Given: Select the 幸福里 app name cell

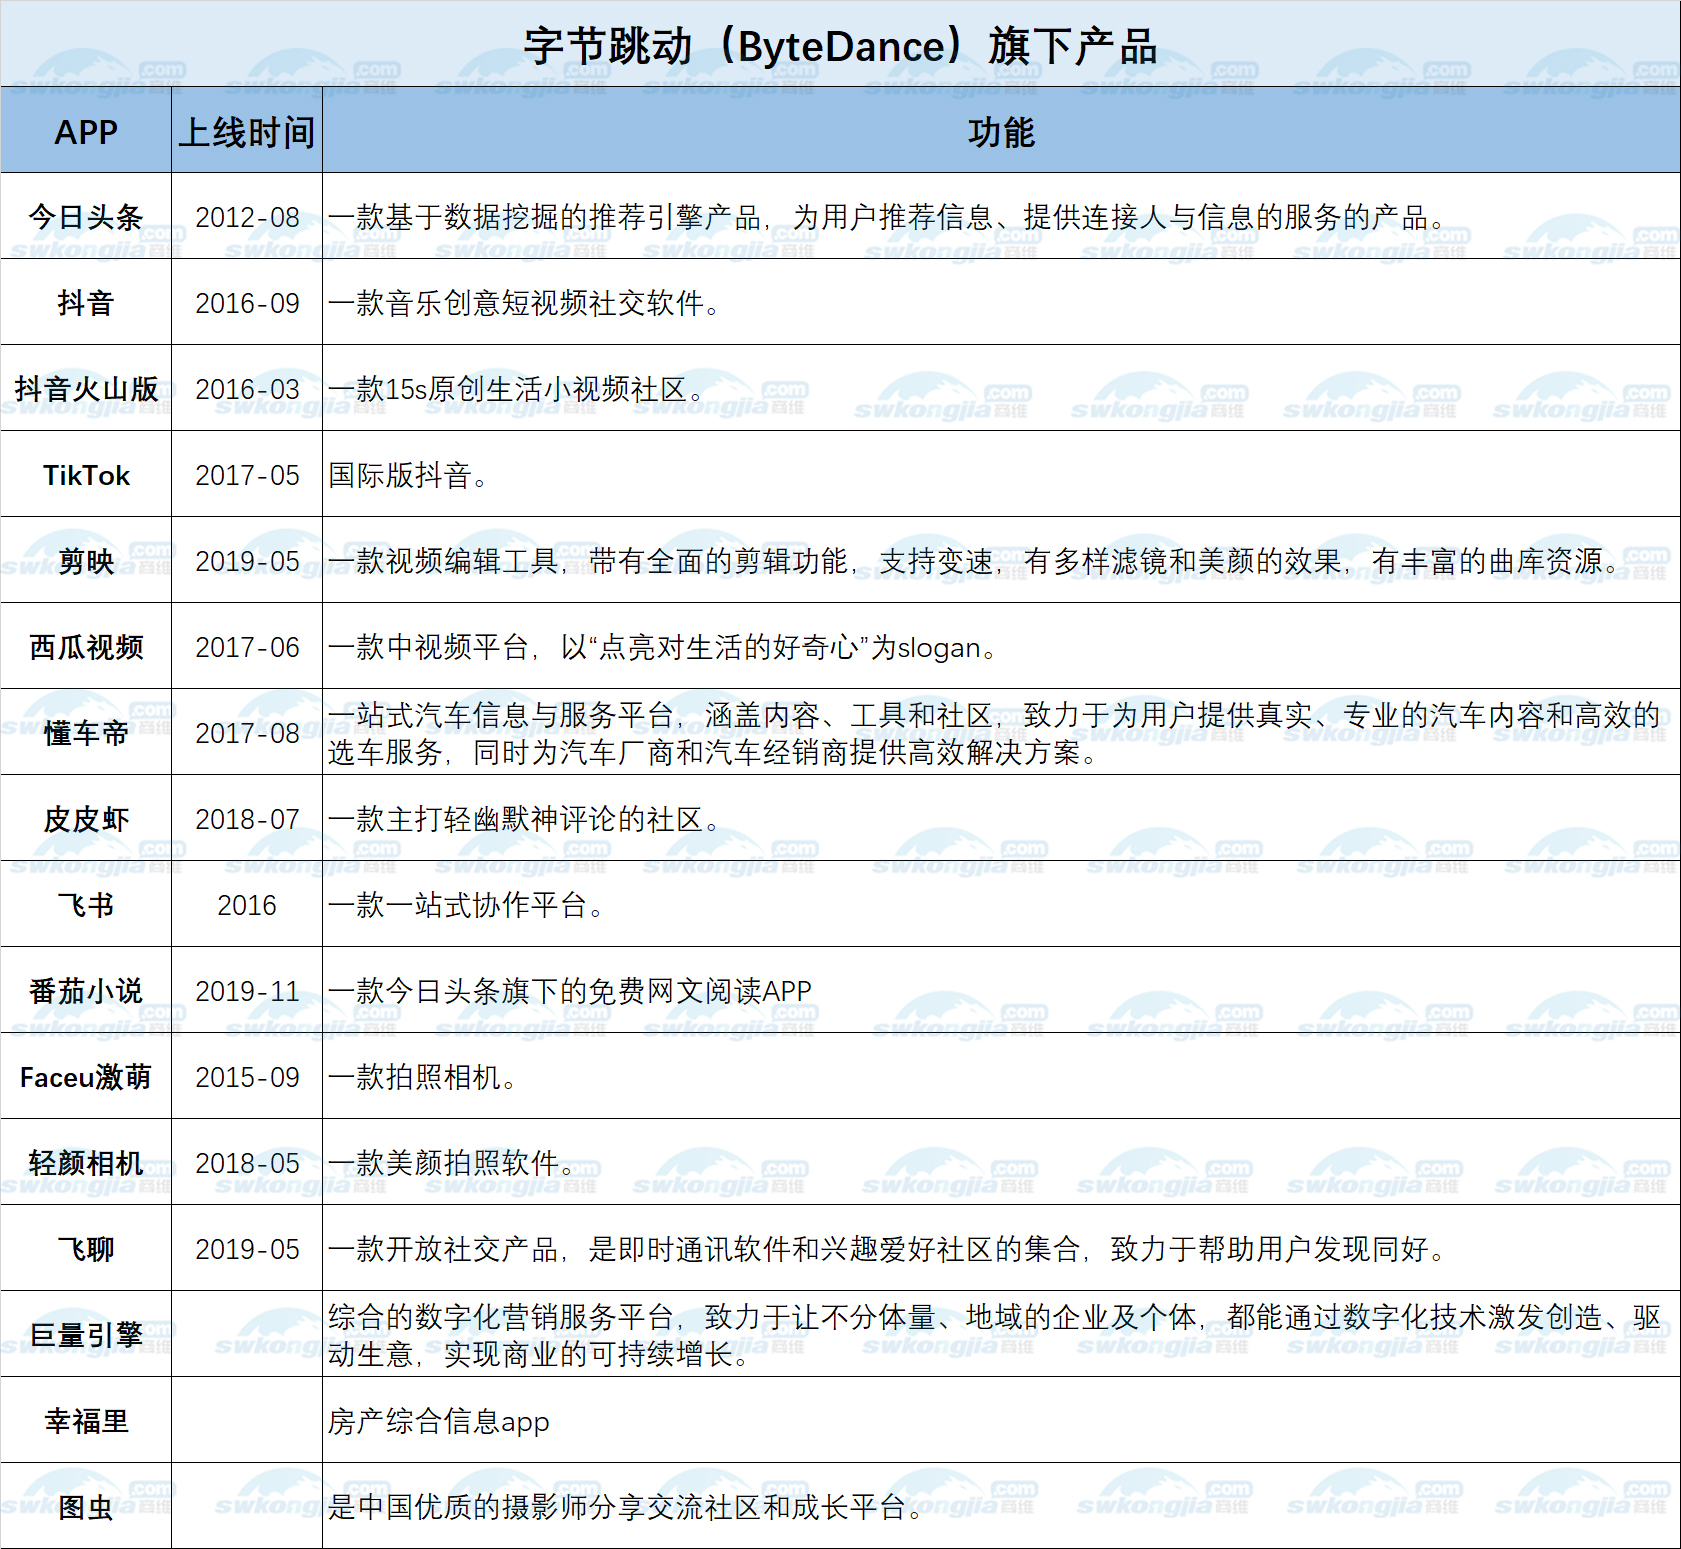Looking at the screenshot, I should (86, 1421).
